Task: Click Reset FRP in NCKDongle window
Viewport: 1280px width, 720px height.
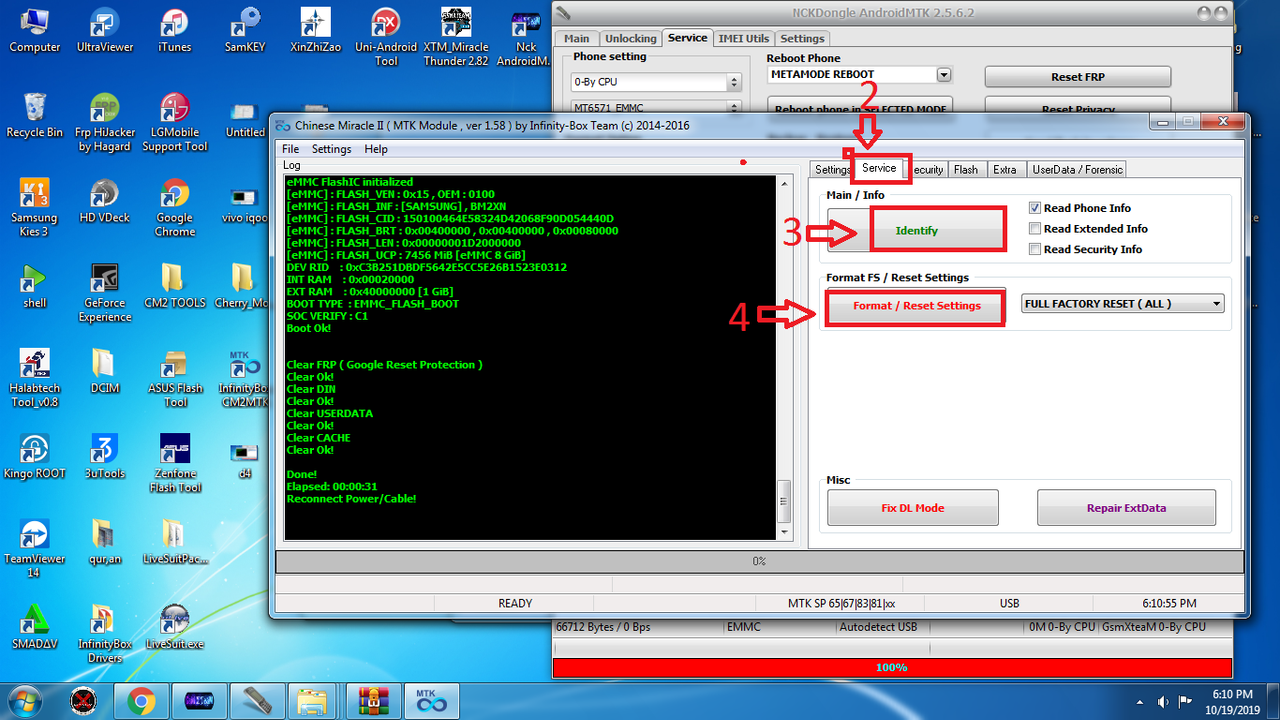Action: (x=1078, y=77)
